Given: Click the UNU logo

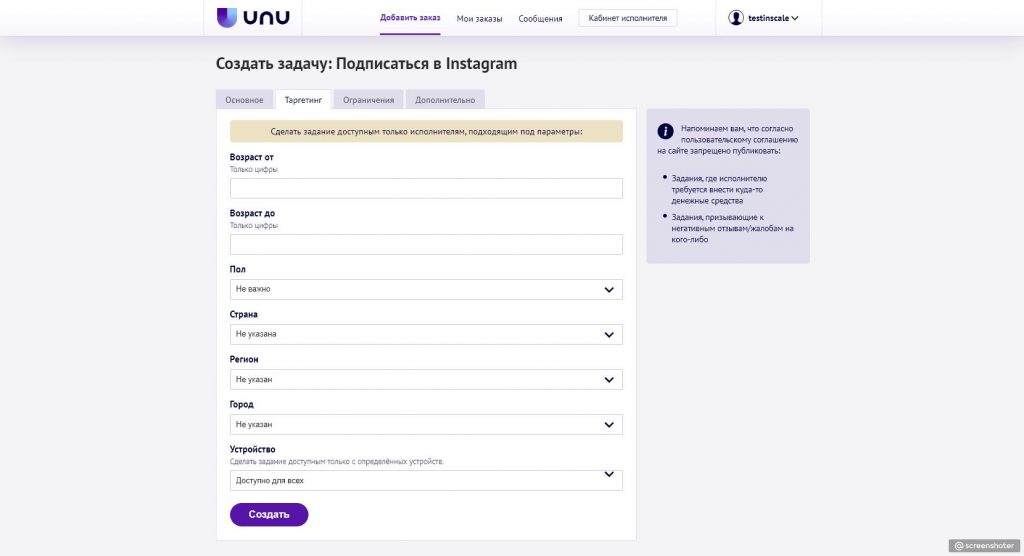Looking at the screenshot, I should pos(253,18).
